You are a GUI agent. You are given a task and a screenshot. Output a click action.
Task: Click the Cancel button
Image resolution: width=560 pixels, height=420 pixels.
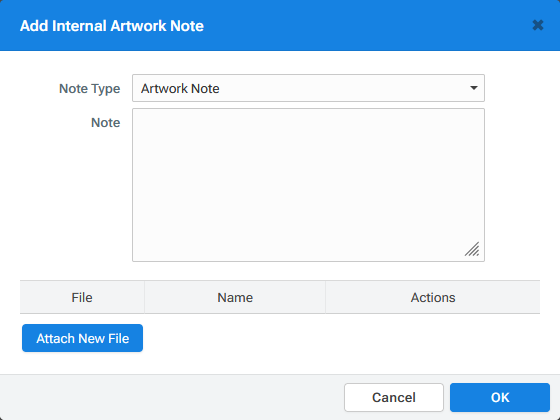coord(394,397)
